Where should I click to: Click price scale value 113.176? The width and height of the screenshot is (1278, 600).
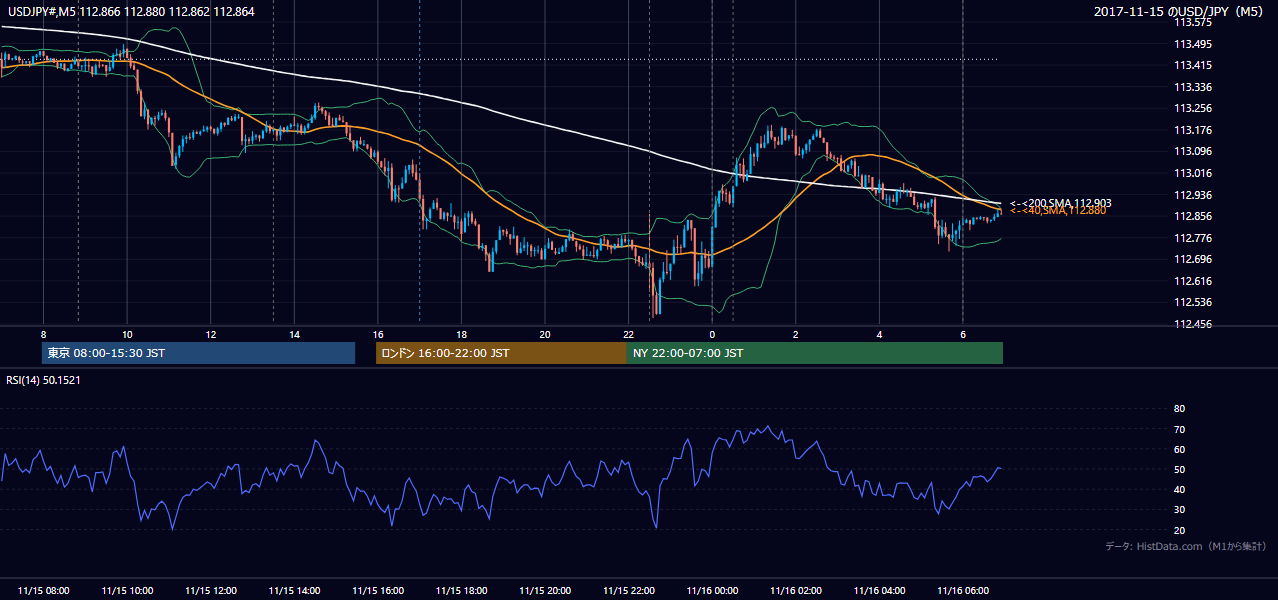pyautogui.click(x=1193, y=130)
